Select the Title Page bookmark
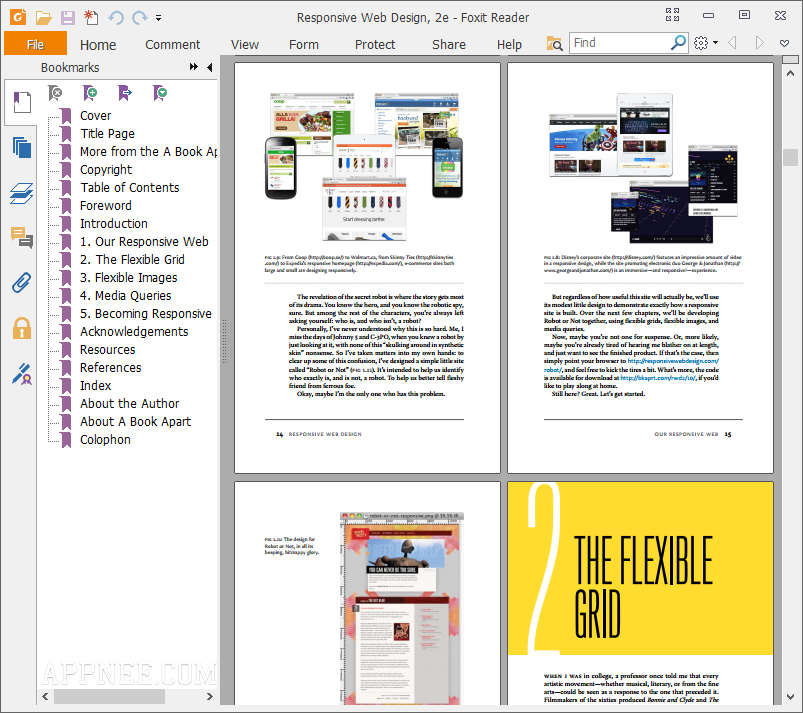Viewport: 803px width, 713px height. pos(108,134)
